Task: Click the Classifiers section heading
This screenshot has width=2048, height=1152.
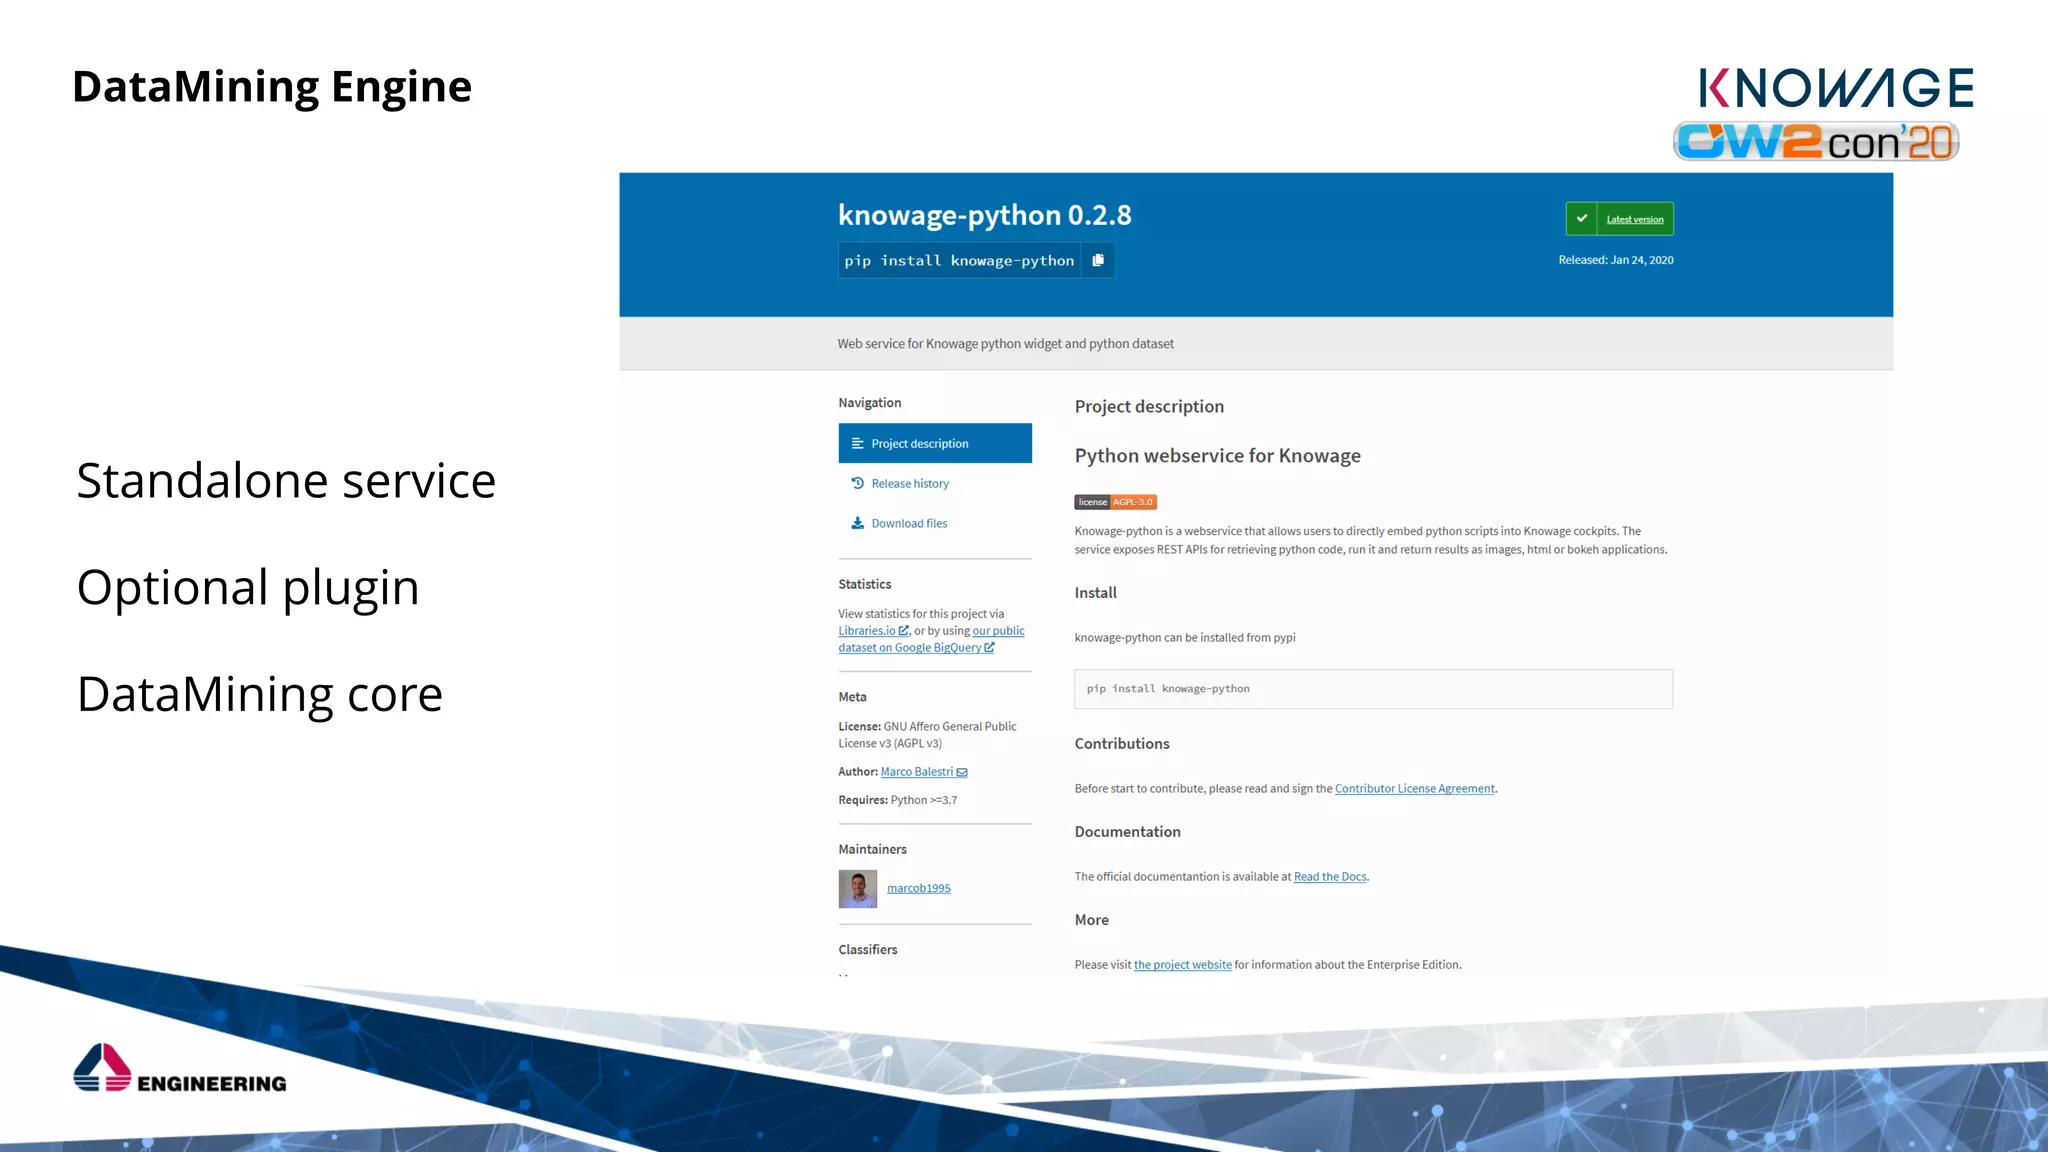Action: click(x=868, y=950)
